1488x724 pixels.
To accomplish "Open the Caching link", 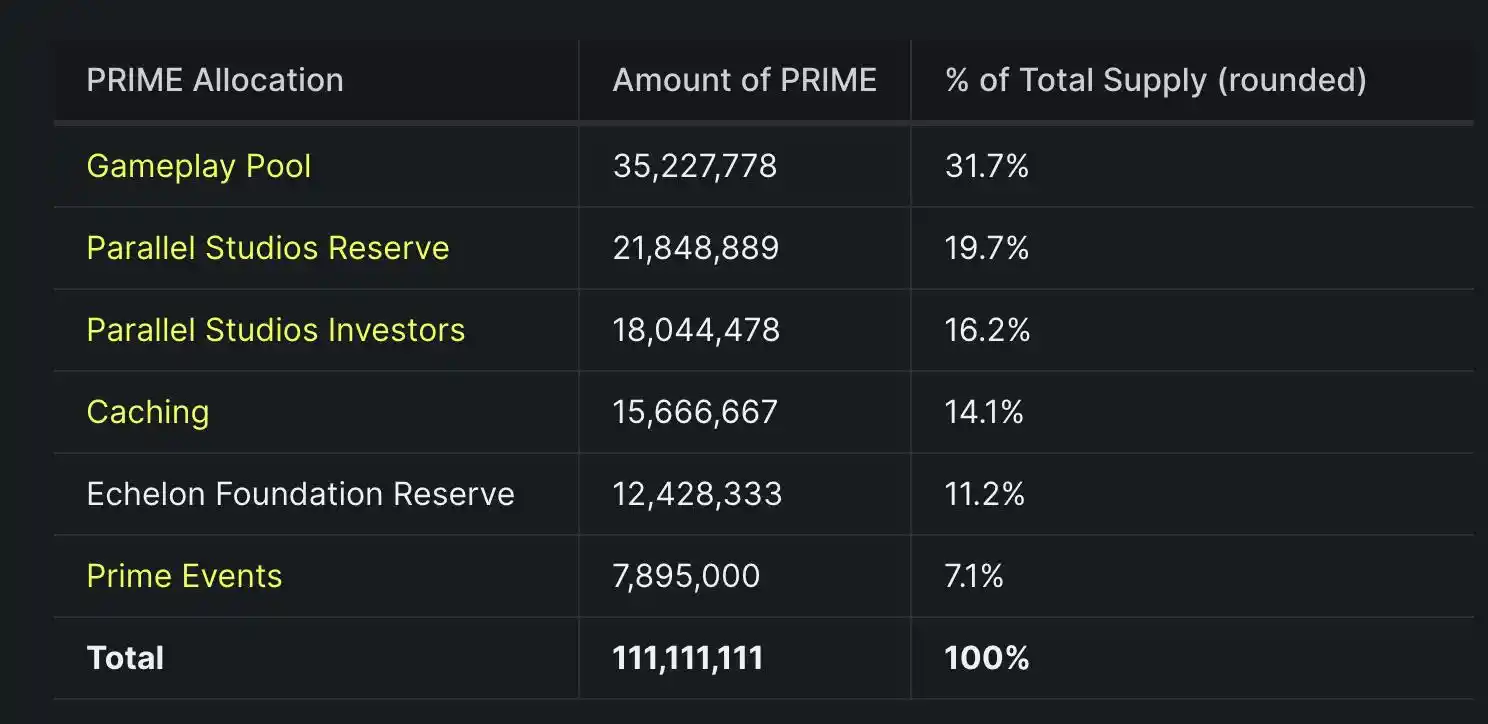I will 147,412.
